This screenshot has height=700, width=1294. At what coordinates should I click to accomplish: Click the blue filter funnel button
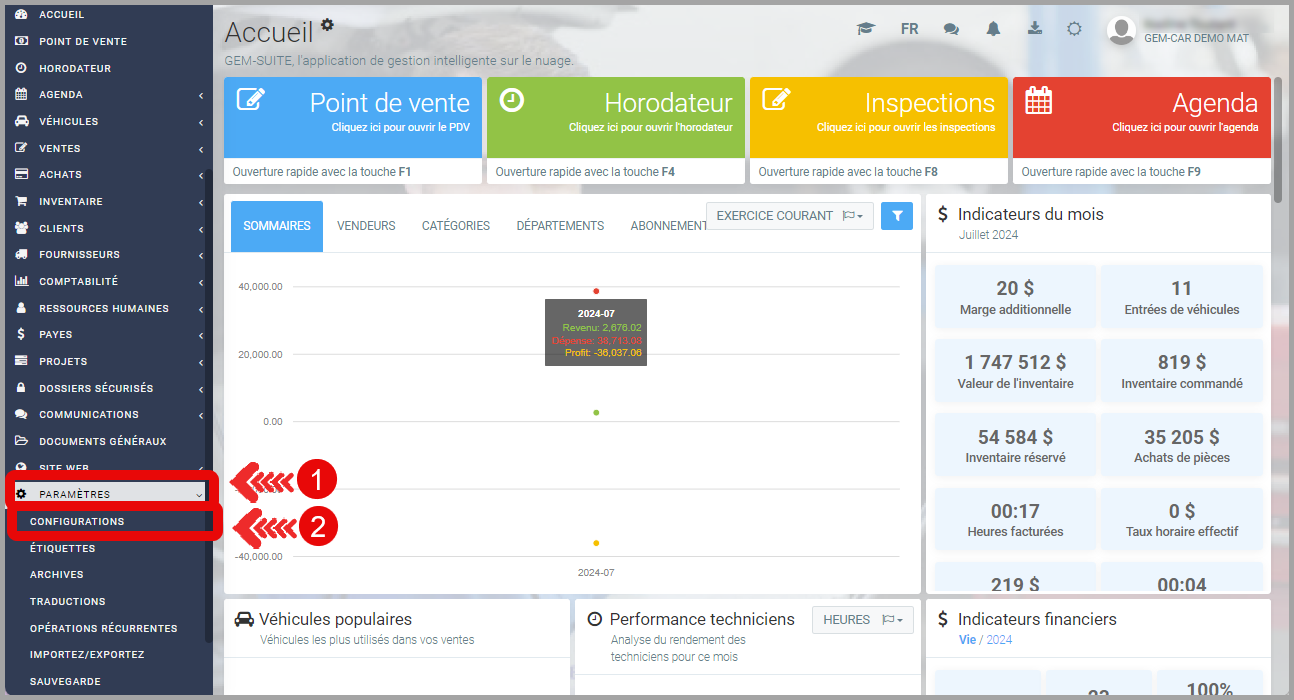point(897,216)
